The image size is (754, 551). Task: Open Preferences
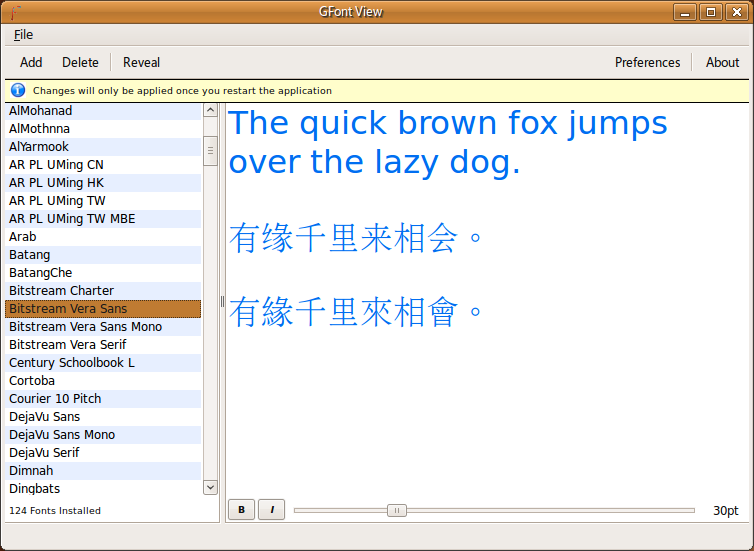647,63
